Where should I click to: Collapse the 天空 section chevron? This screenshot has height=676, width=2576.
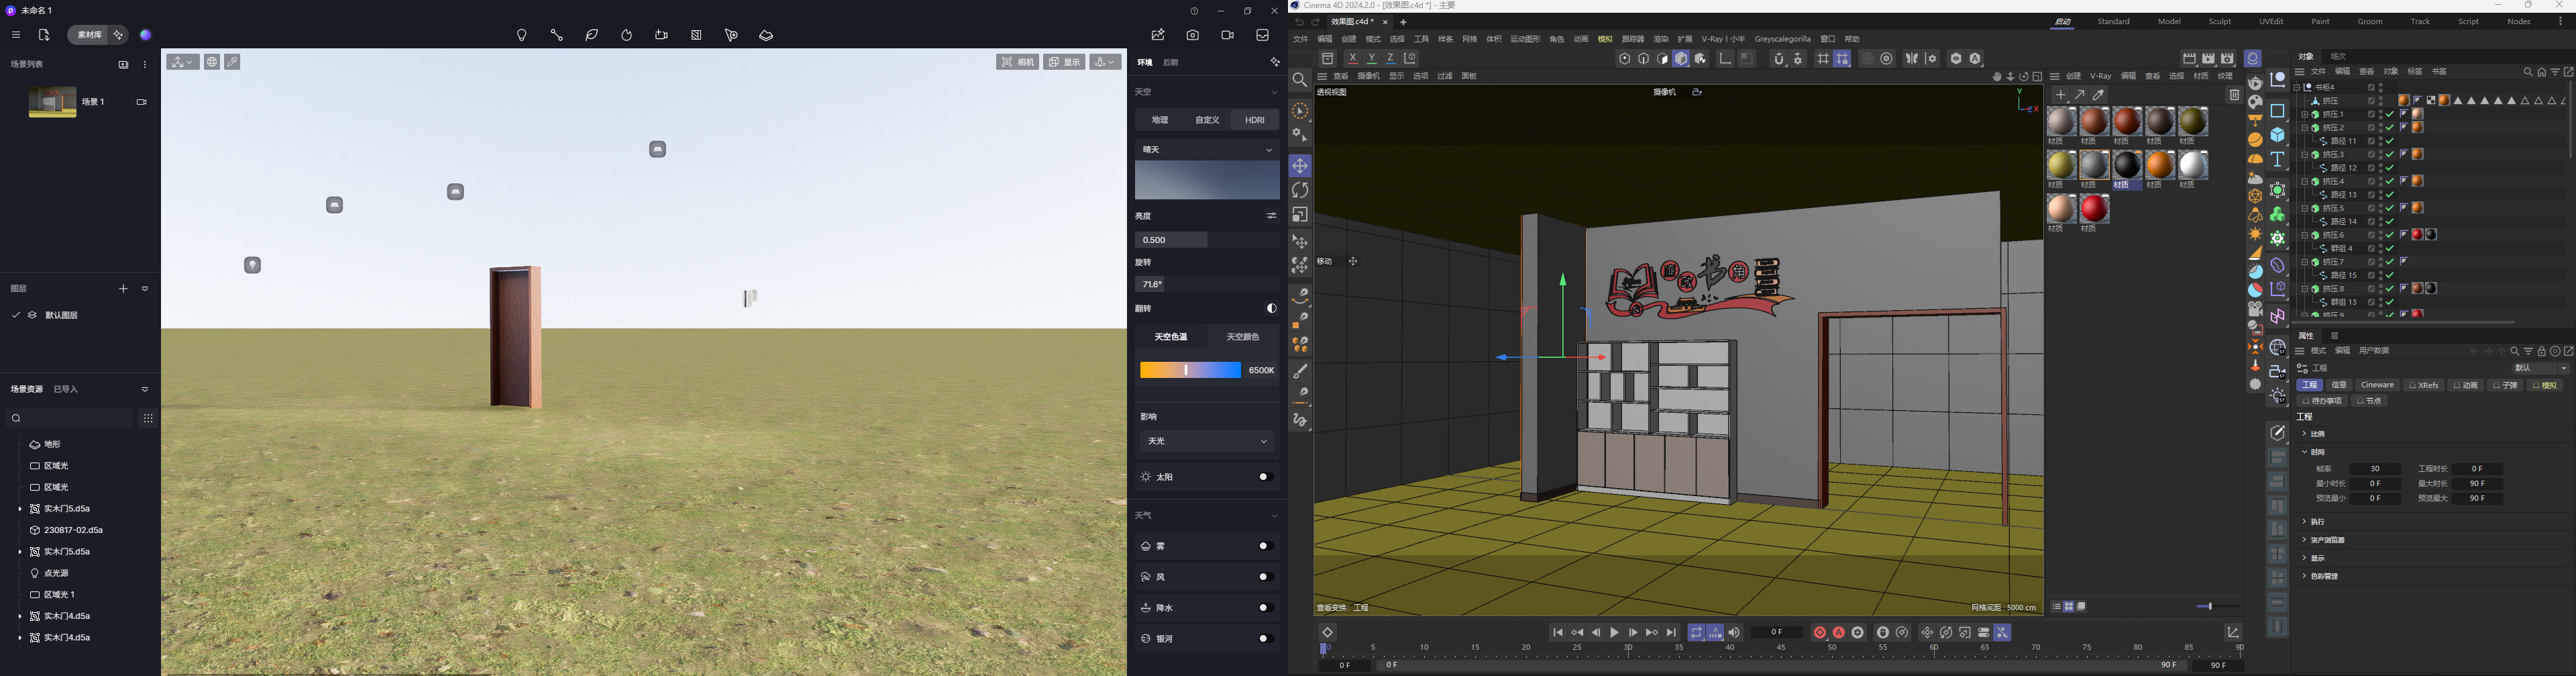coord(1274,92)
